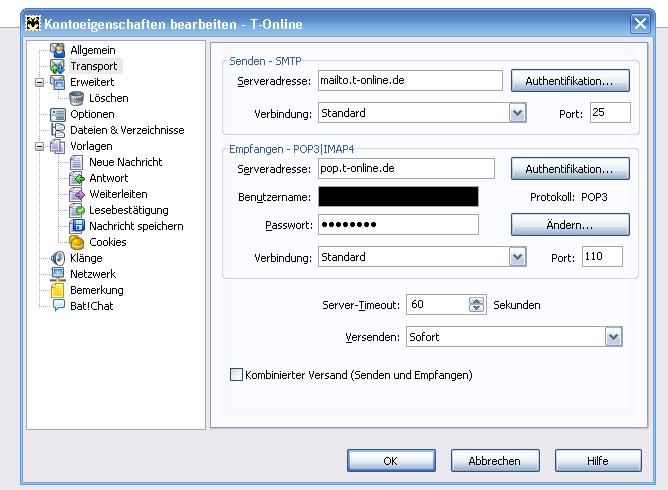Select Nachricht speichern entry
This screenshot has height=490, width=668.
136,226
